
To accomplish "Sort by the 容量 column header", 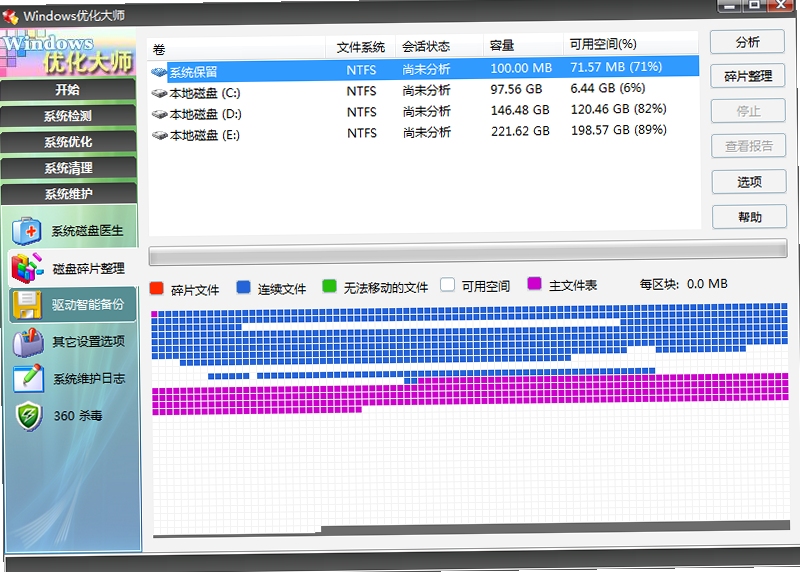I will pos(523,45).
